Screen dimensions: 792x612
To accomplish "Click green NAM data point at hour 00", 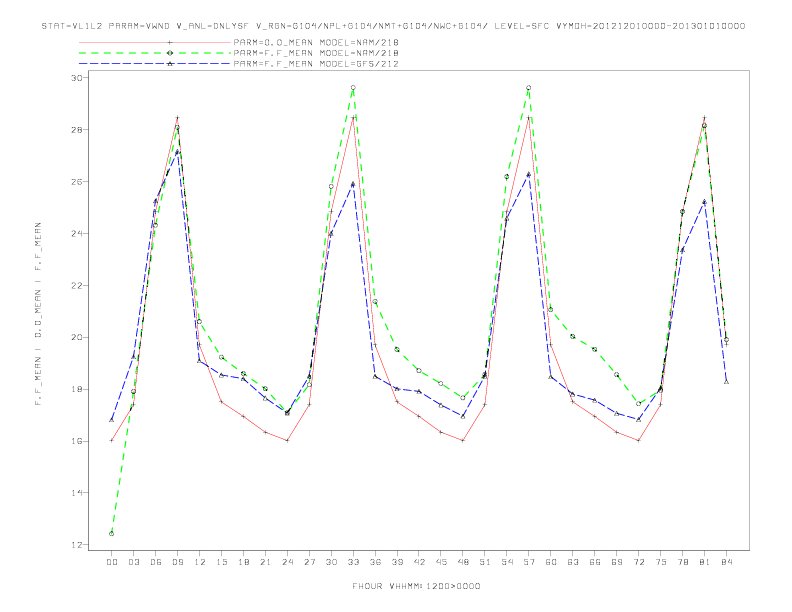I will point(112,534).
